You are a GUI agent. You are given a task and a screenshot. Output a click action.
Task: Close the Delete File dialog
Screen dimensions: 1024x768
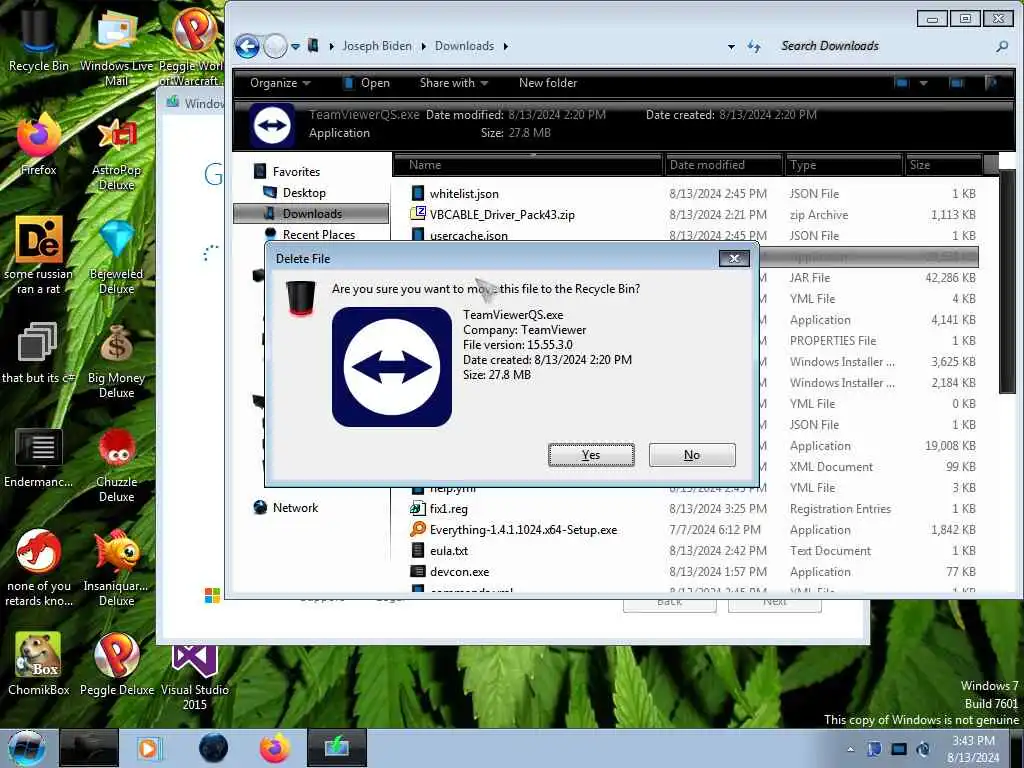click(x=734, y=259)
